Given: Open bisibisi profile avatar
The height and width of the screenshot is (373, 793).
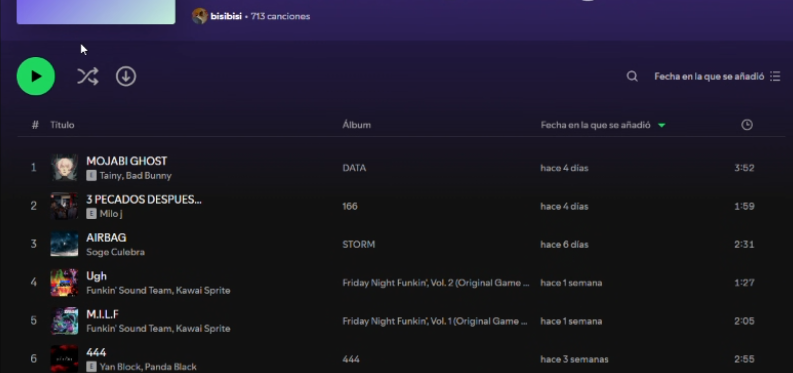Looking at the screenshot, I should point(200,16).
